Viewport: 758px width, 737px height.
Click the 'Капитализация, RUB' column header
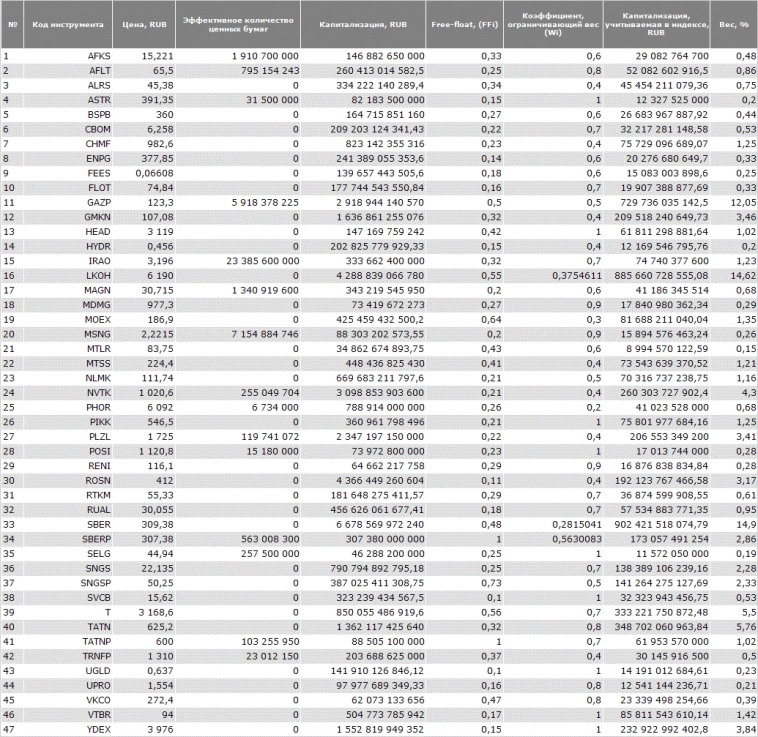click(363, 24)
